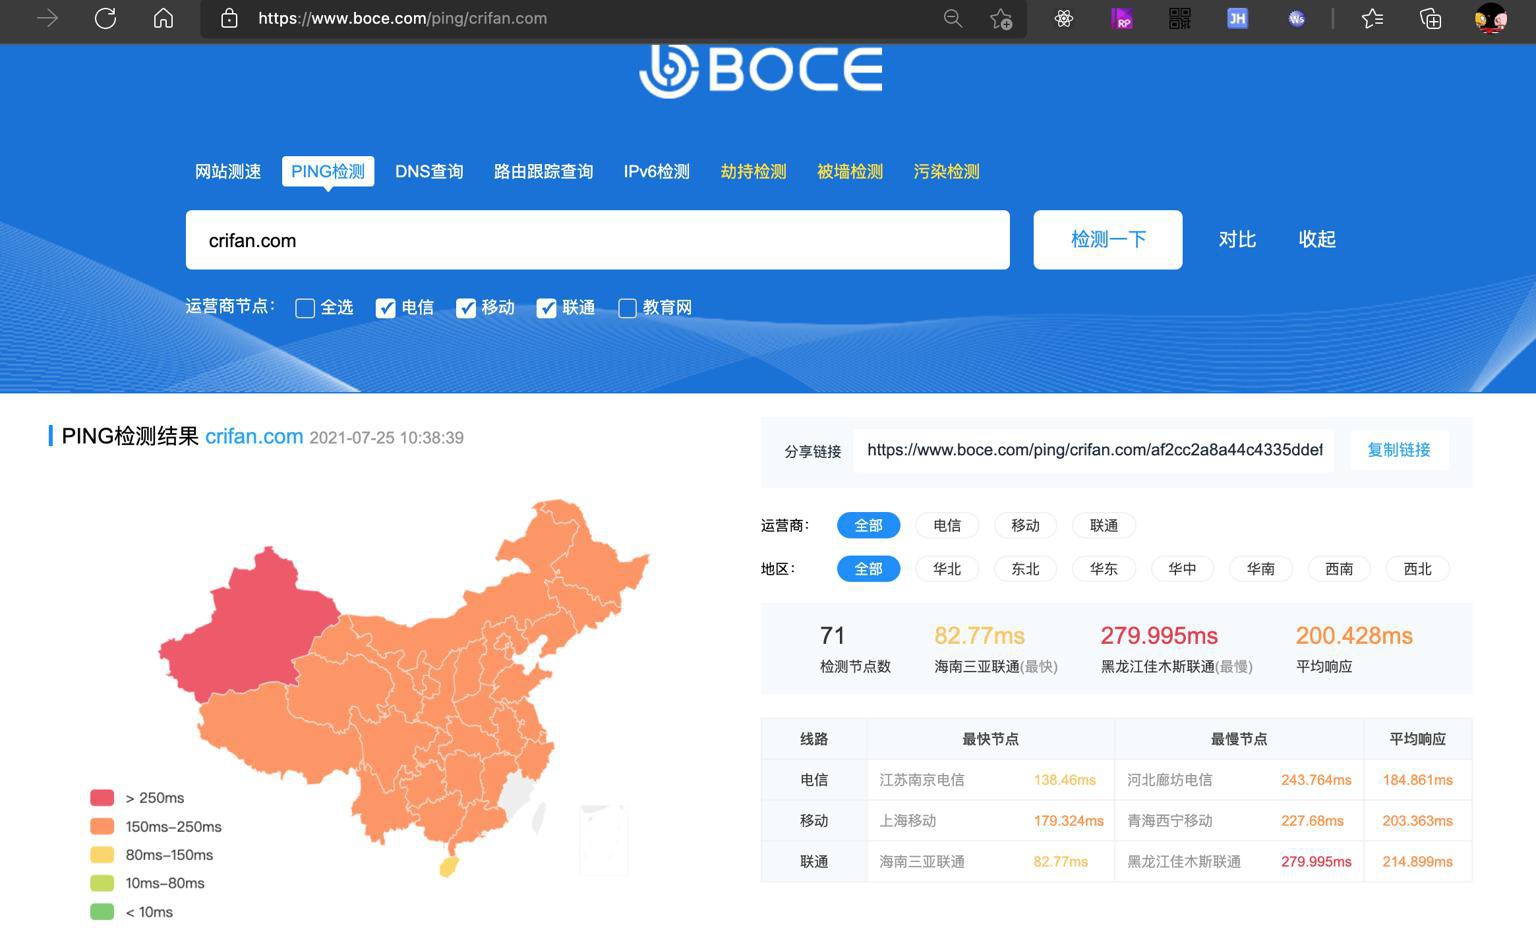Go to browser home page icon

tap(163, 18)
